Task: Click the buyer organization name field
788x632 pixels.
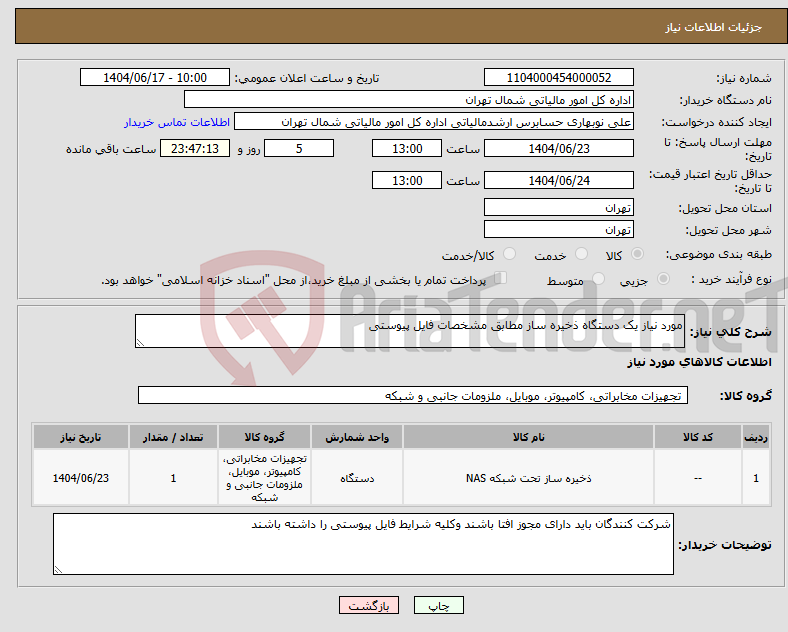Action: (409, 99)
